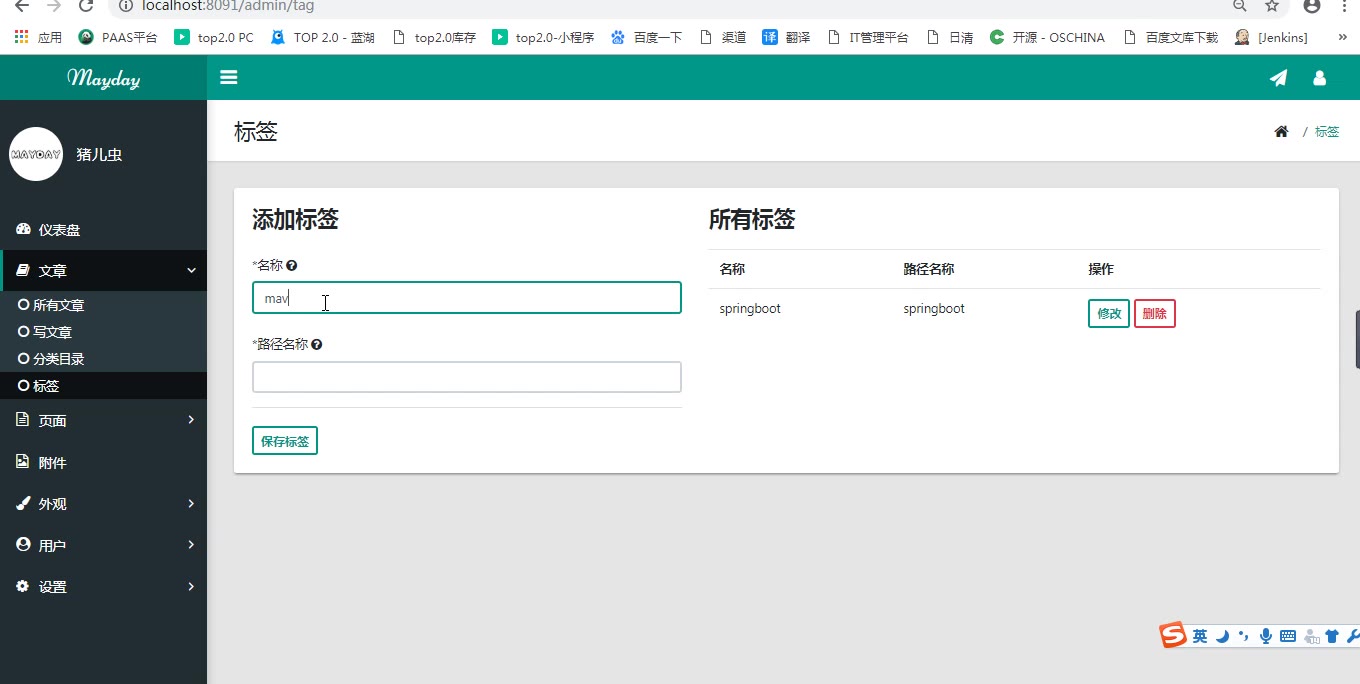Show the 名称 help question mark
This screenshot has width=1360, height=684.
point(292,266)
